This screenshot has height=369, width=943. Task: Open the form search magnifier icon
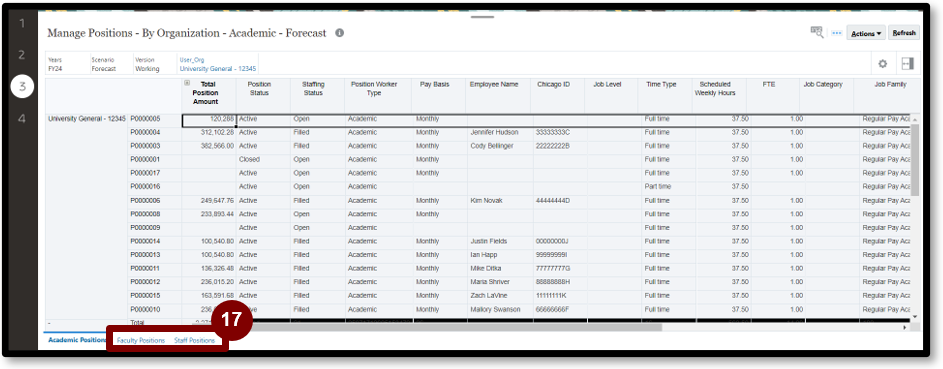[x=817, y=32]
